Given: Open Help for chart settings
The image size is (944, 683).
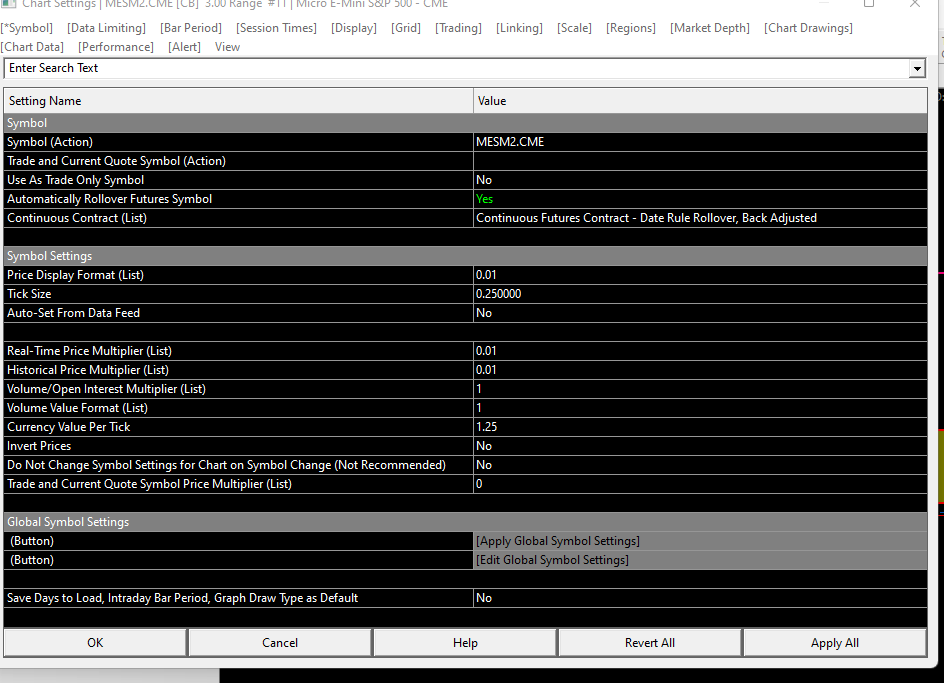Looking at the screenshot, I should [x=465, y=643].
